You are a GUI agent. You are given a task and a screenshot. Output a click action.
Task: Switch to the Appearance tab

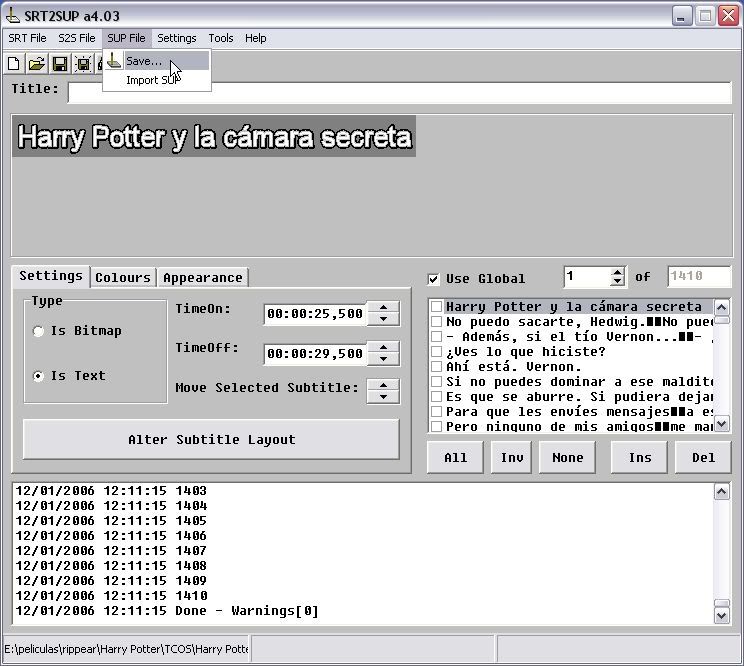(203, 278)
